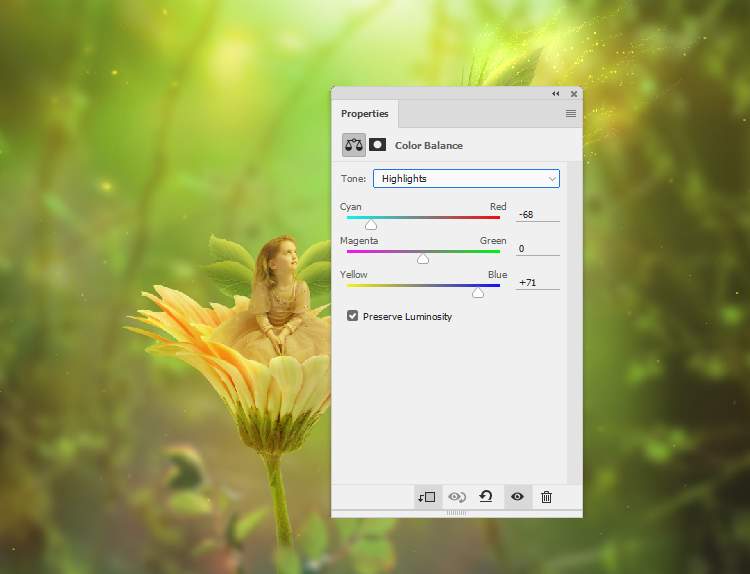Toggle the Preserve Luminosity checkbox

coord(353,316)
